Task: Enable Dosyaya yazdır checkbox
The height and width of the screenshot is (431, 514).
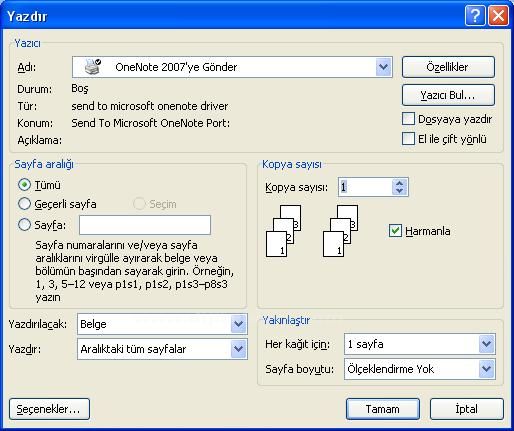Action: [408, 119]
